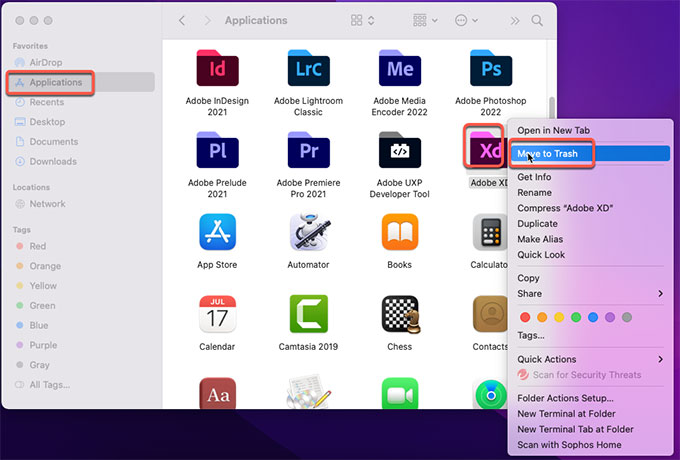This screenshot has height=460, width=680.
Task: Open Network under Locations
Action: 40,204
